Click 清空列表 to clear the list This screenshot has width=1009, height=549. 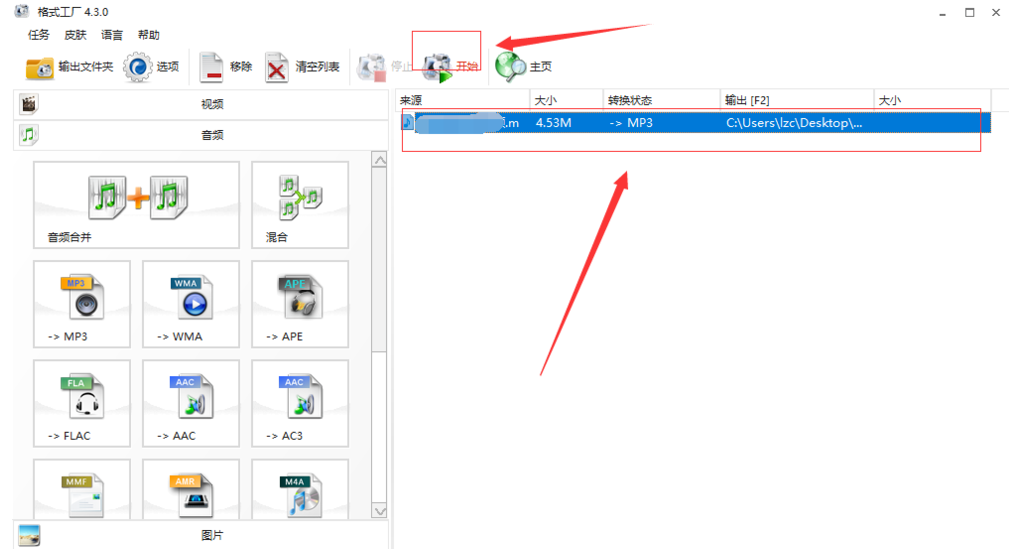coord(302,67)
